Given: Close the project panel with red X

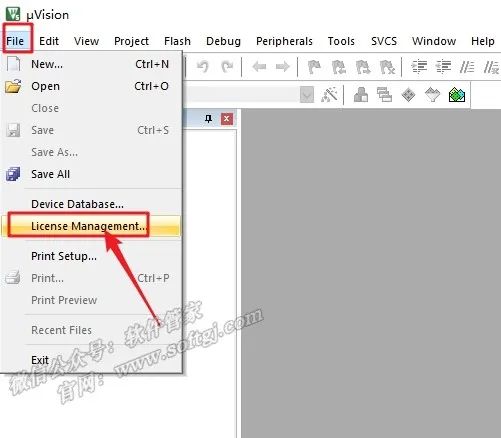Looking at the screenshot, I should 227,119.
